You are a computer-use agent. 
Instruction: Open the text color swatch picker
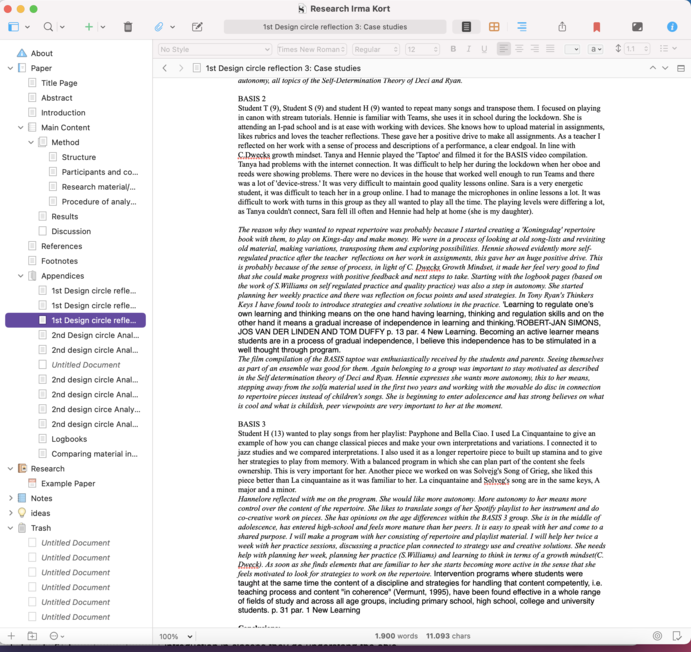[x=571, y=49]
